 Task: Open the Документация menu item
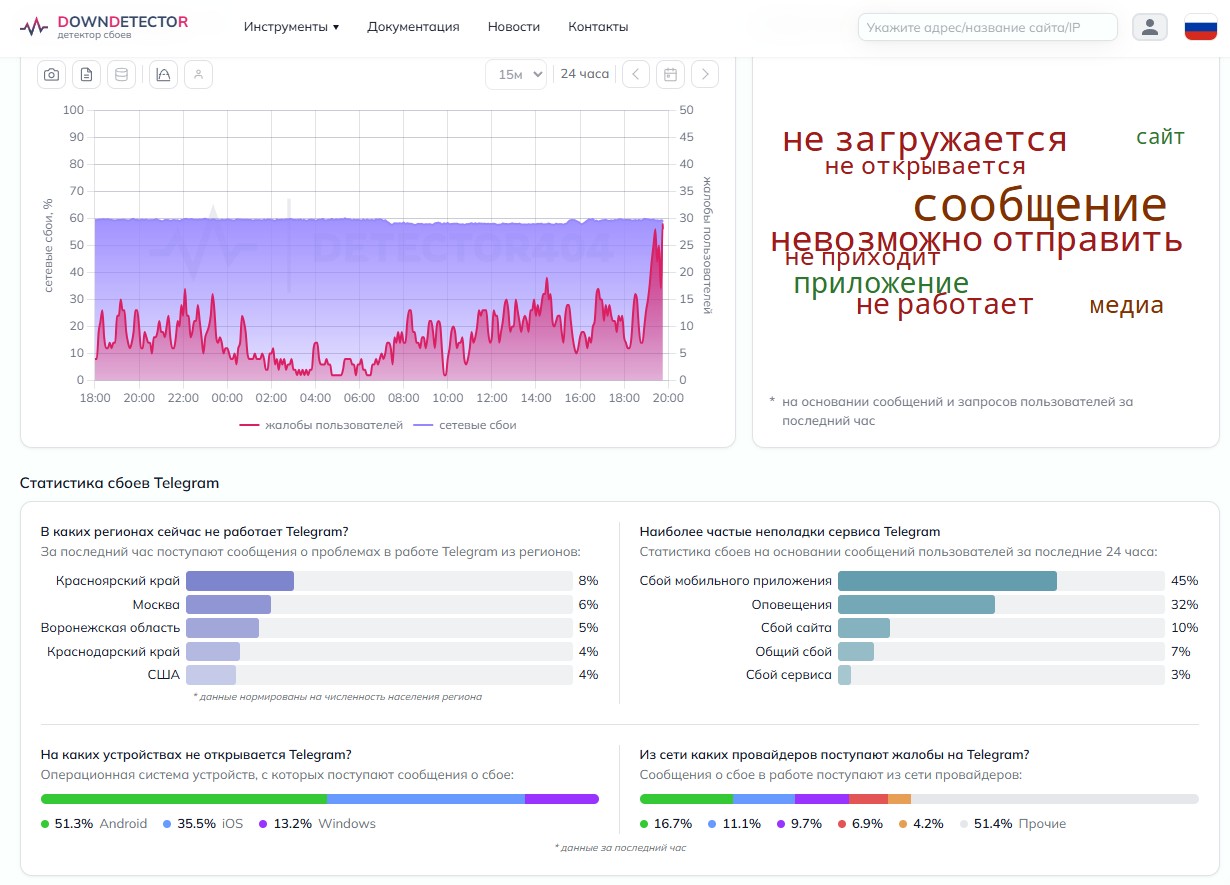coord(413,27)
